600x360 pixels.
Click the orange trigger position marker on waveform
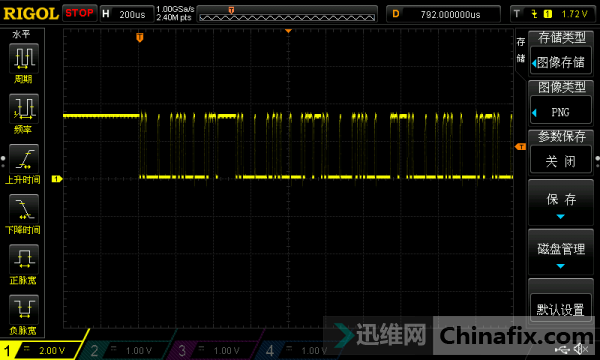coord(140,37)
